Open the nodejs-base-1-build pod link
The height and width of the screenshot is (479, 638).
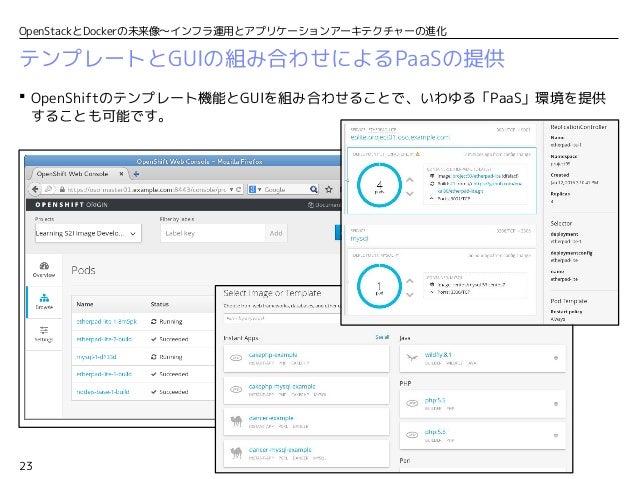[103, 392]
